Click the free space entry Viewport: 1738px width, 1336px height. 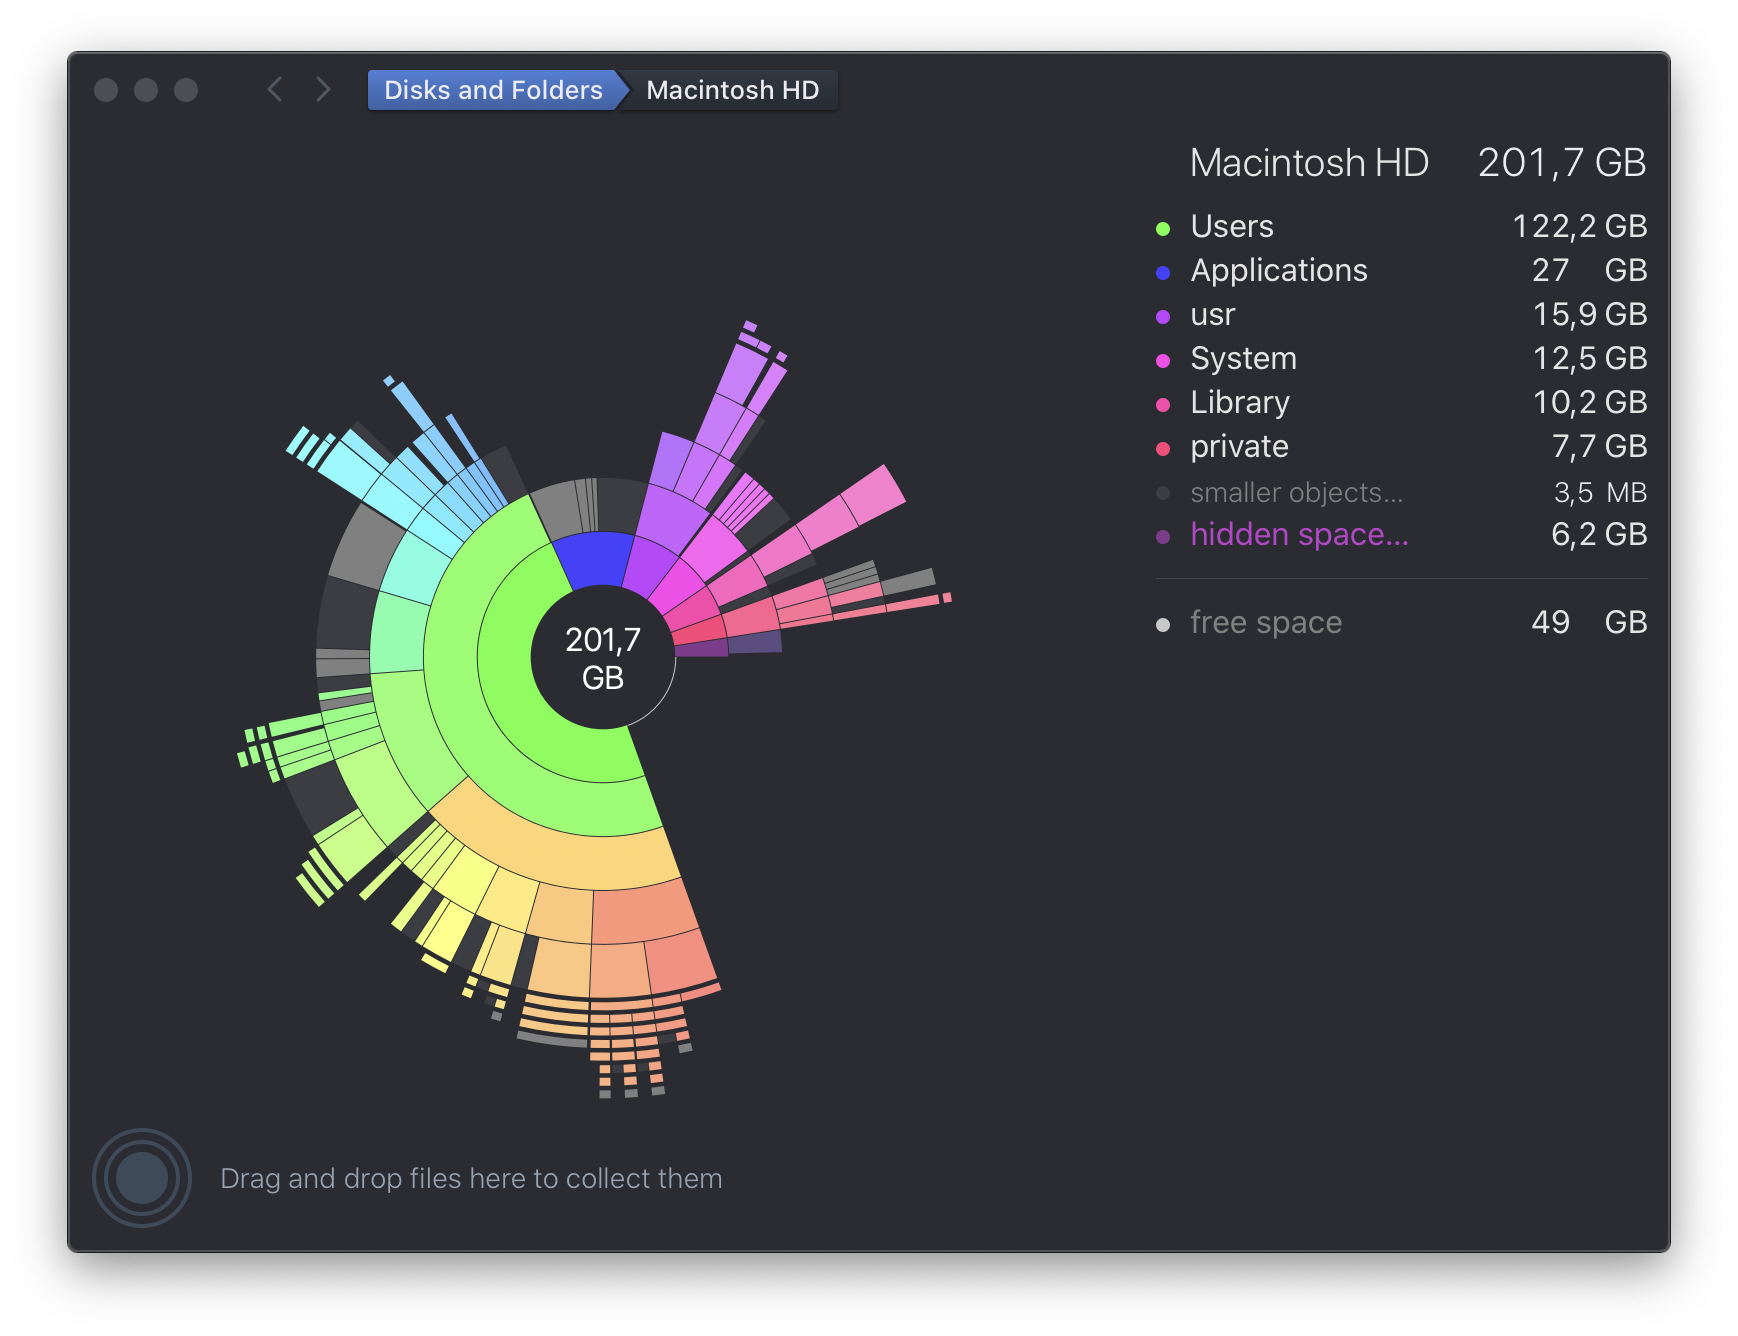(x=1400, y=622)
